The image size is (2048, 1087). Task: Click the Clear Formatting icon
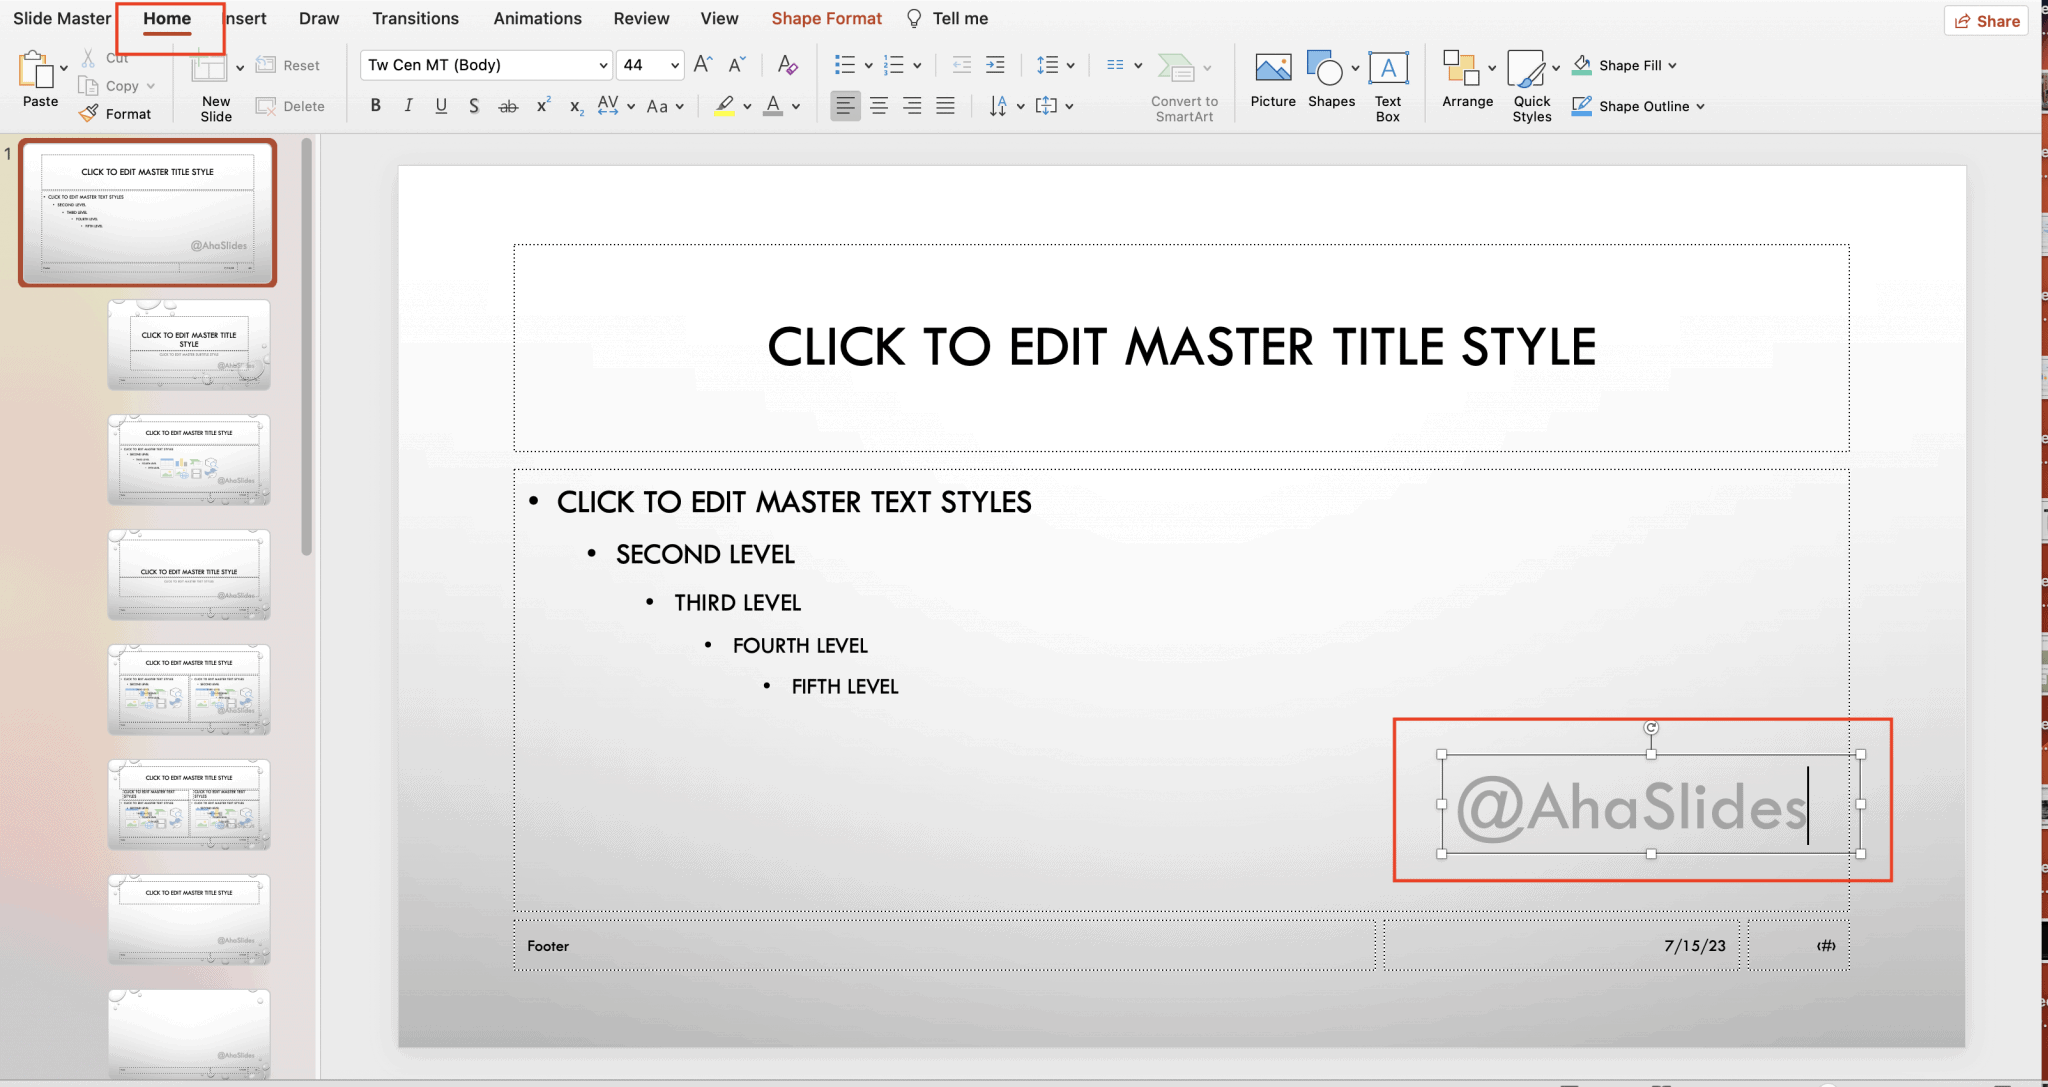click(787, 65)
